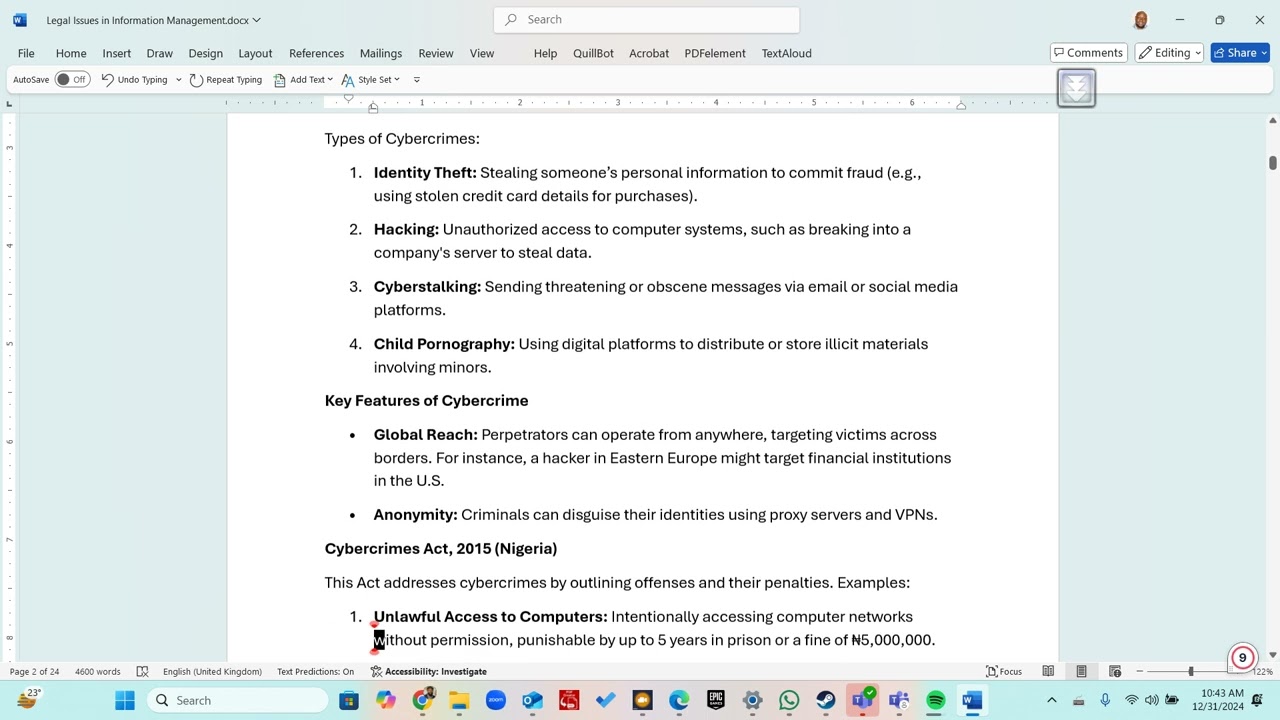Open File Explorer from the taskbar
Screen dimensions: 1280x720
coord(459,700)
